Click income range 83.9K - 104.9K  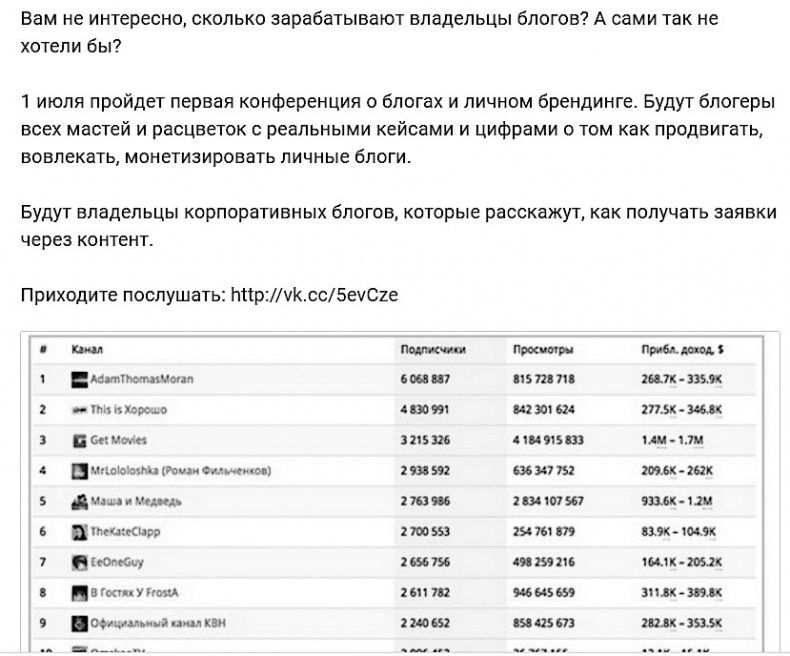tap(679, 532)
